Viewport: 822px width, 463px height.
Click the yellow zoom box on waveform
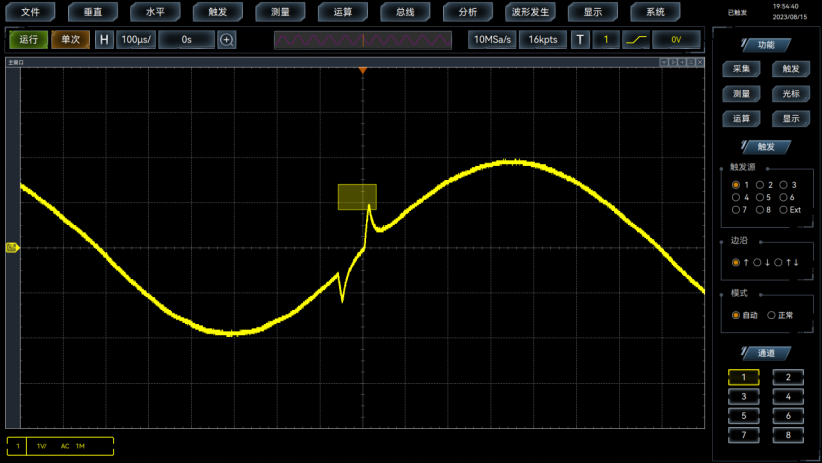point(357,197)
